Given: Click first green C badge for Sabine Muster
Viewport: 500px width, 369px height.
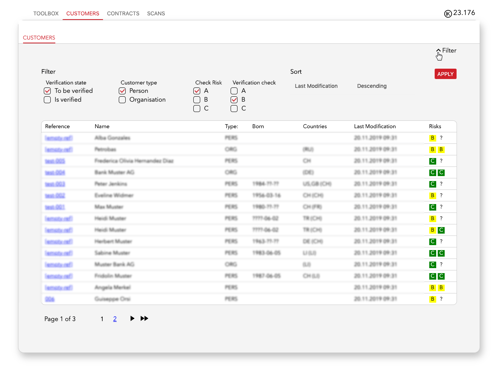Looking at the screenshot, I should (x=432, y=253).
